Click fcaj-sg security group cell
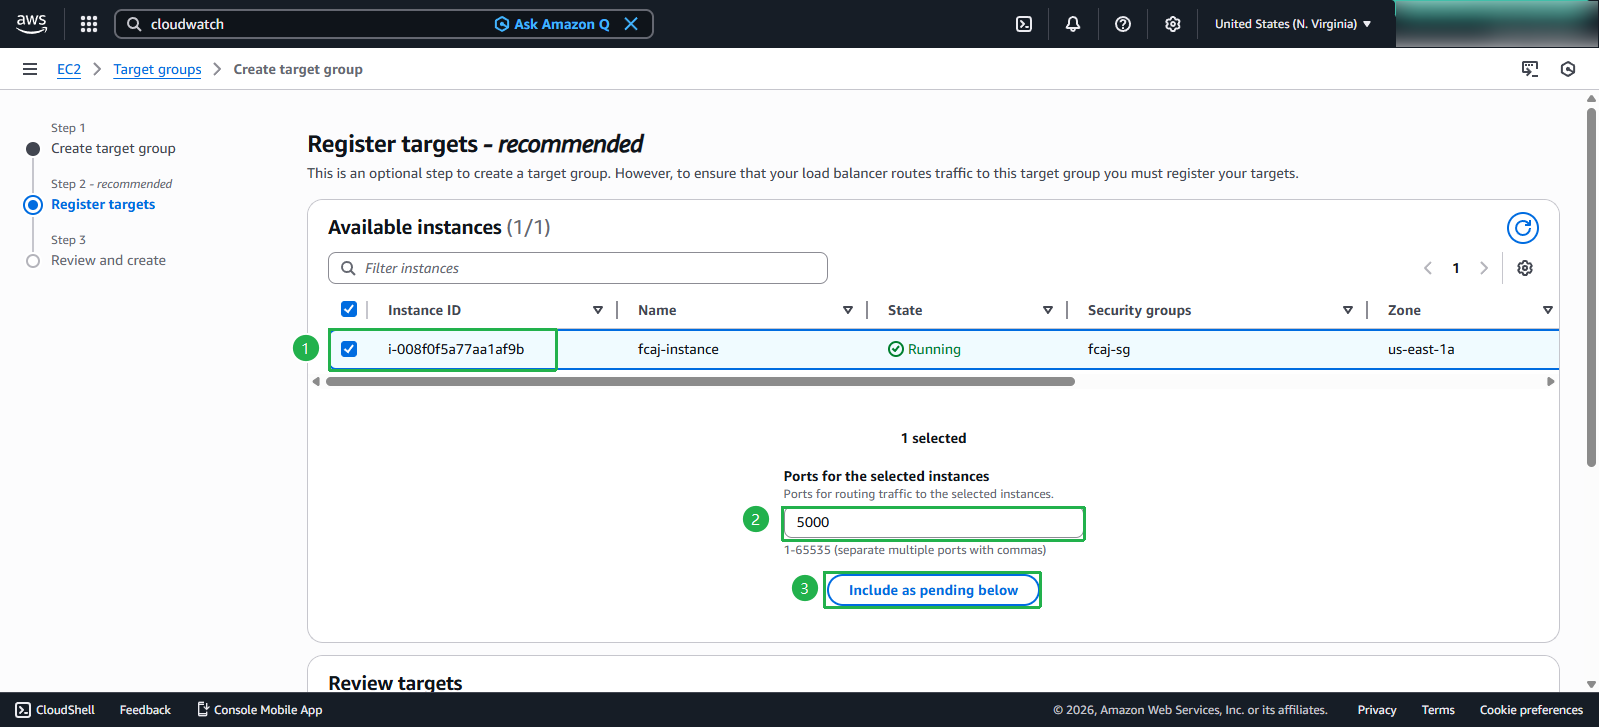This screenshot has width=1599, height=727. tap(1109, 349)
